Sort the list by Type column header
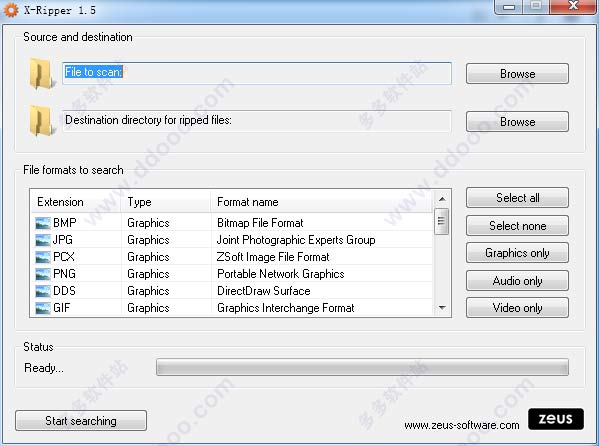The width and height of the screenshot is (599, 446). [x=166, y=201]
